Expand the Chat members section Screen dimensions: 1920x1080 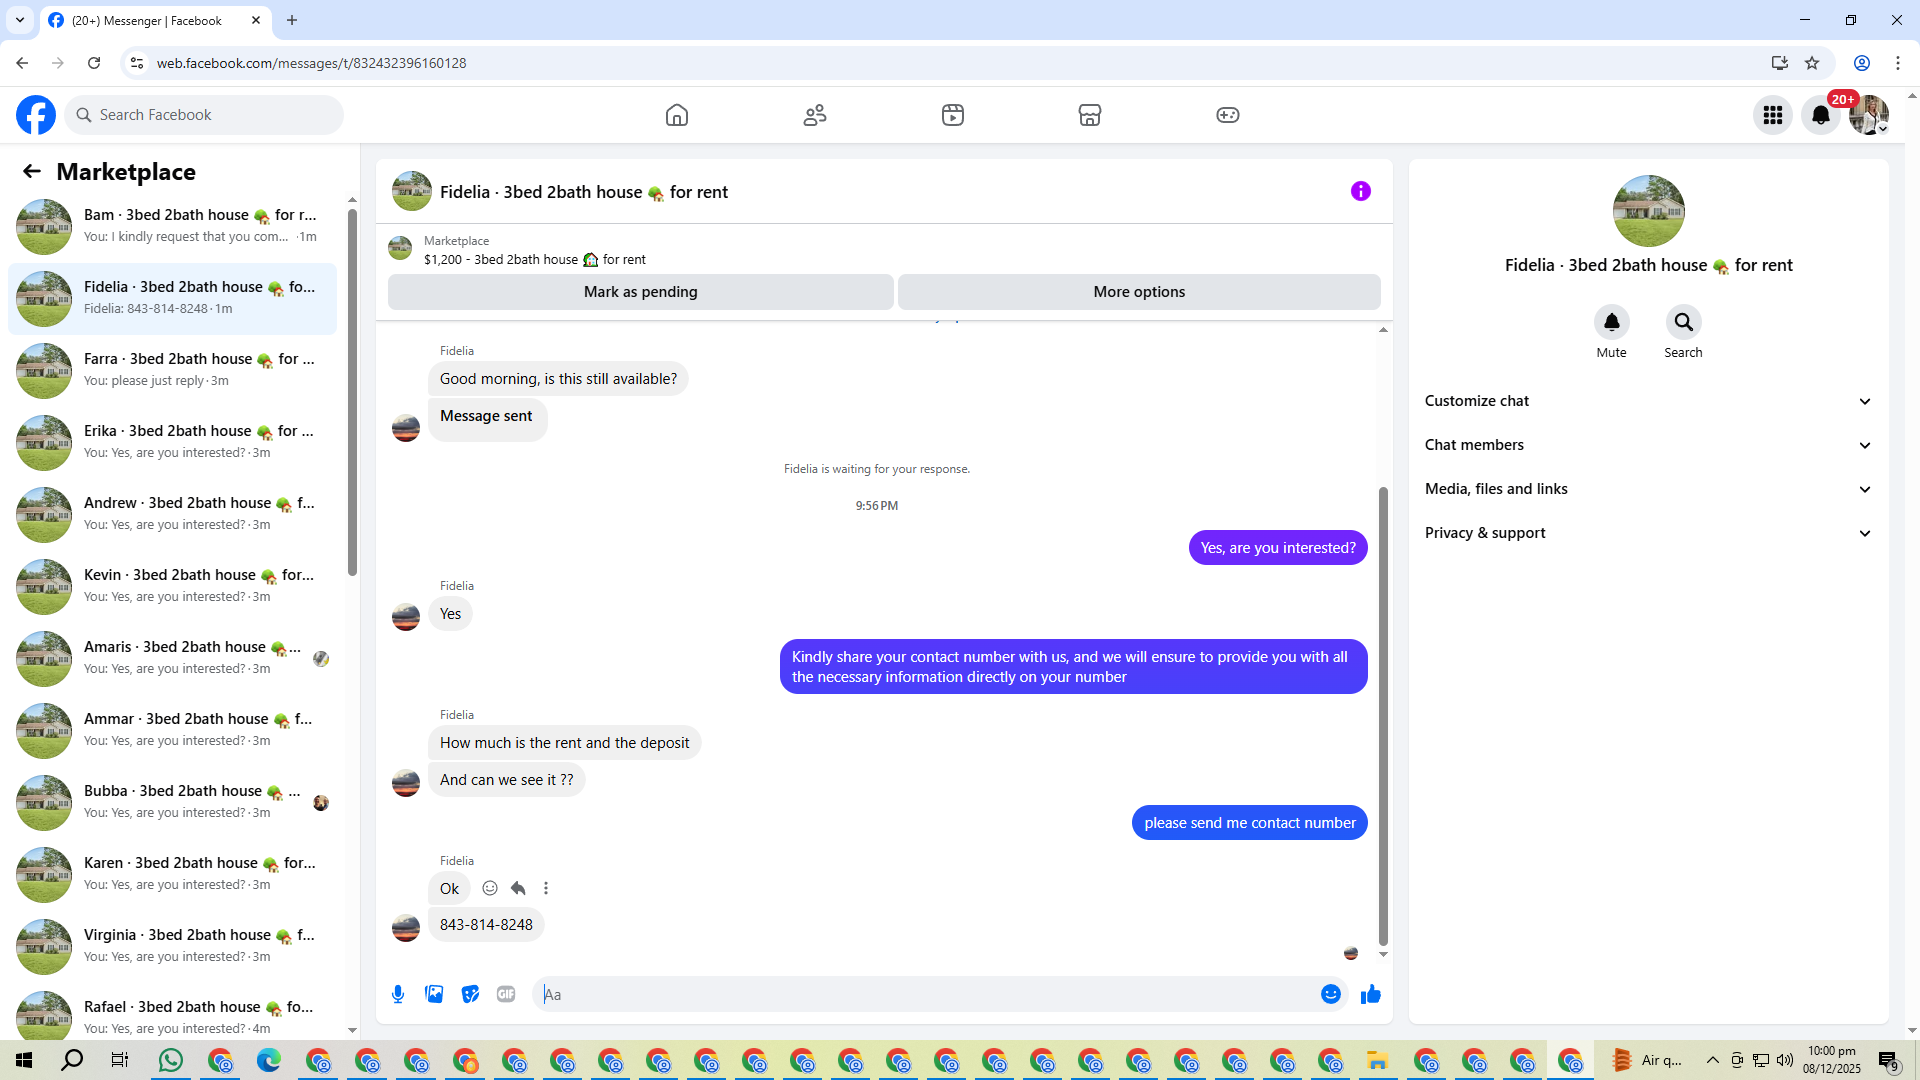click(x=1648, y=445)
